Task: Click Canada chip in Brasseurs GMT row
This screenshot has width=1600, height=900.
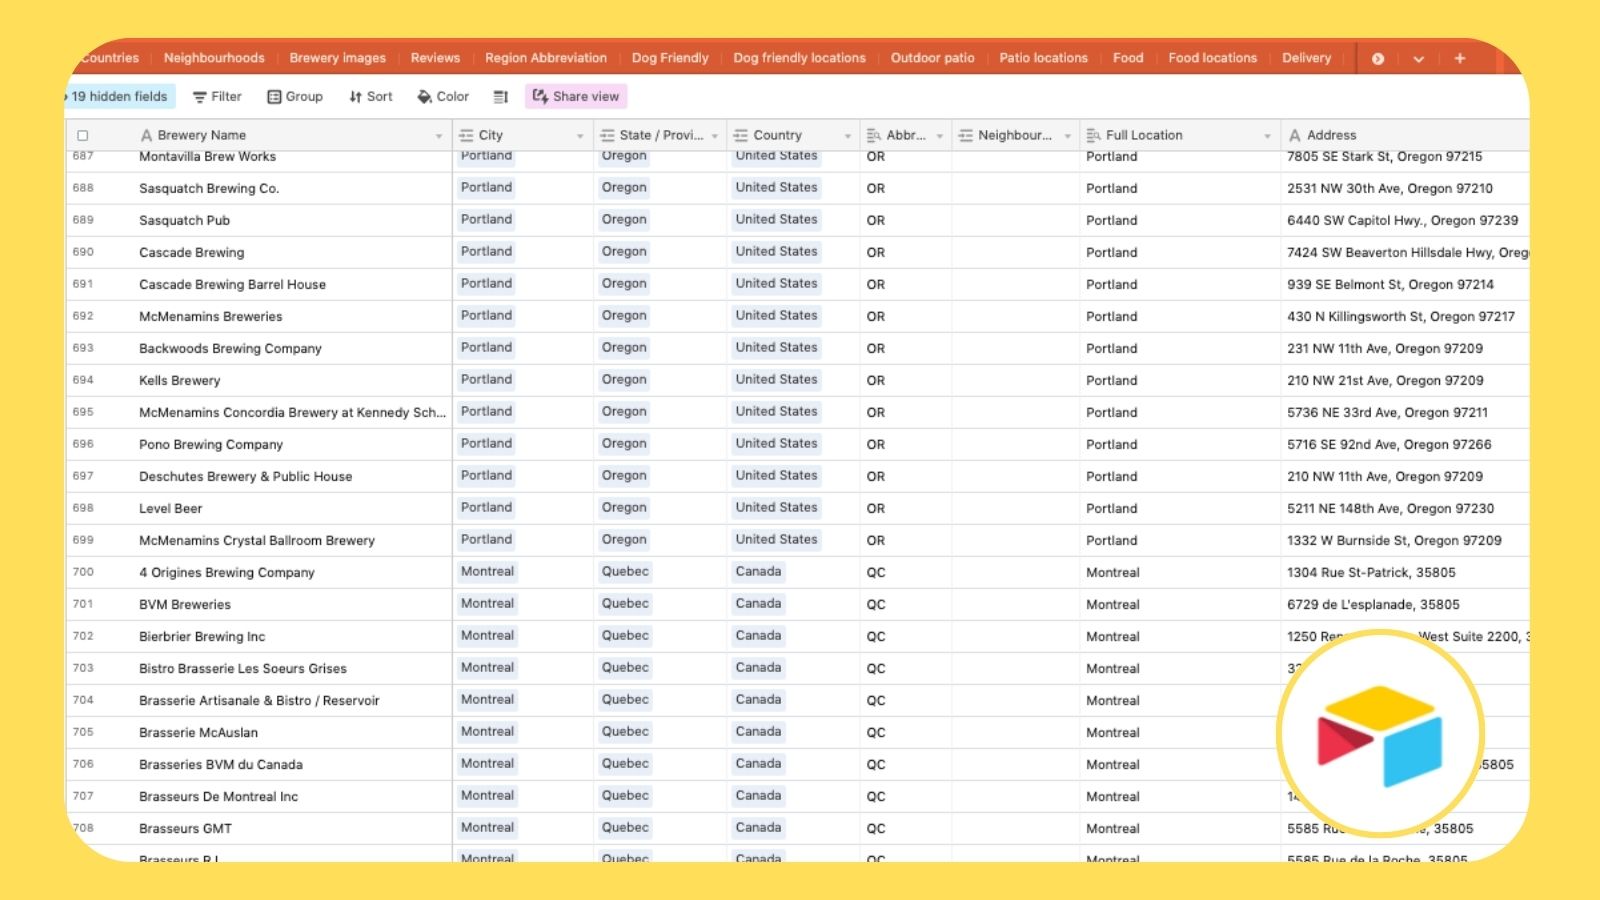Action: coord(758,827)
